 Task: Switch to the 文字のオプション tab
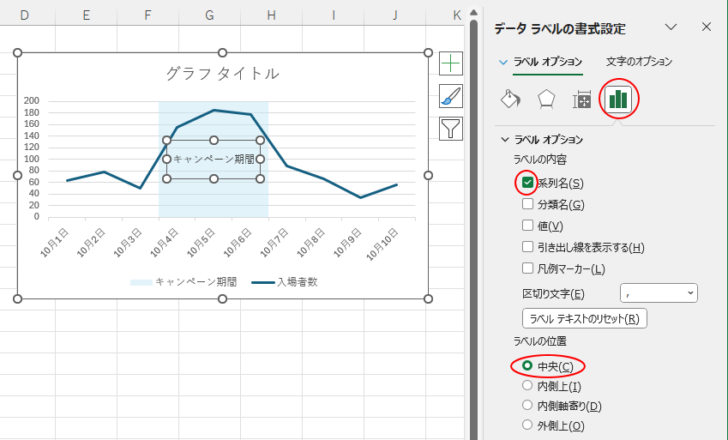pos(639,62)
